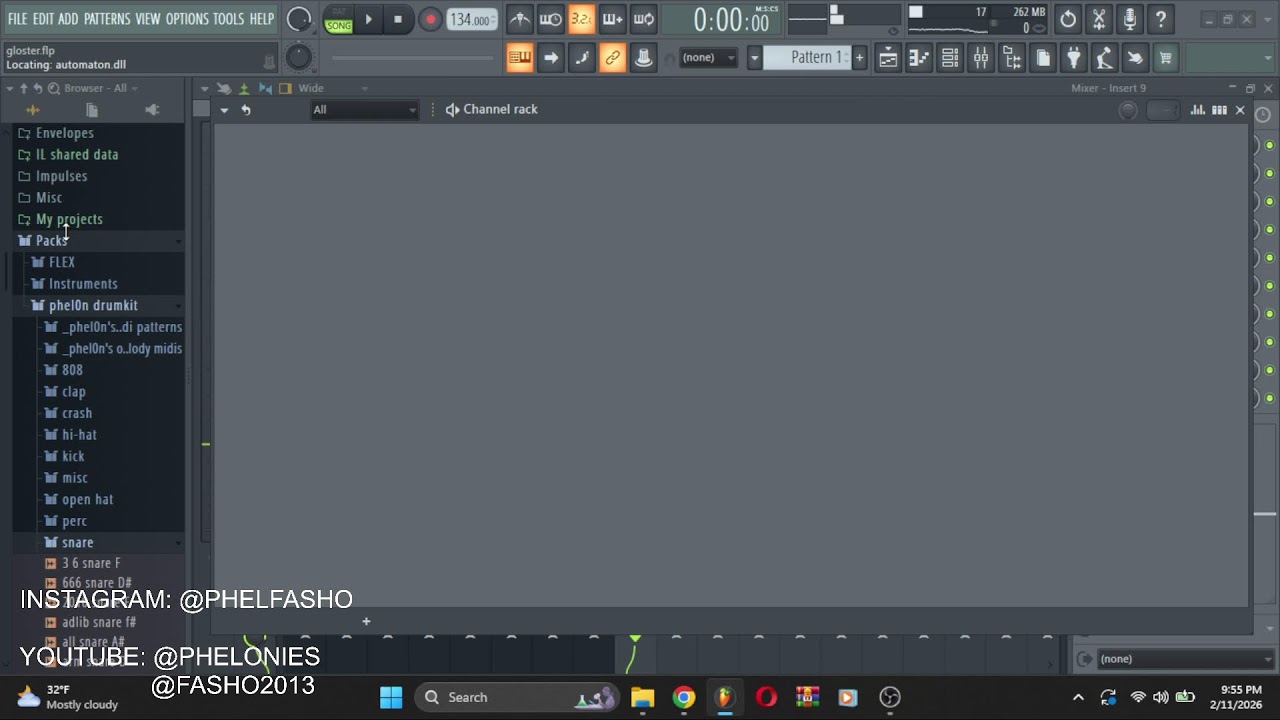Toggle Channel rack graph editor icon
Screen dimensions: 1280x720
coord(1197,110)
